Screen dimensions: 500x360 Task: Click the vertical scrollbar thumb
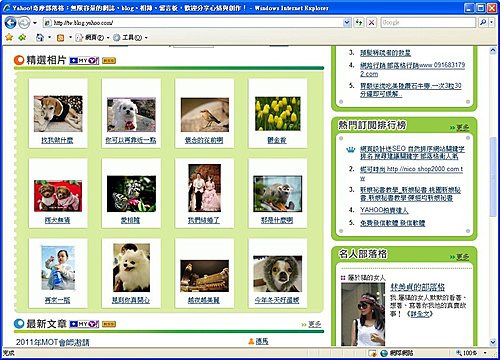(493, 177)
